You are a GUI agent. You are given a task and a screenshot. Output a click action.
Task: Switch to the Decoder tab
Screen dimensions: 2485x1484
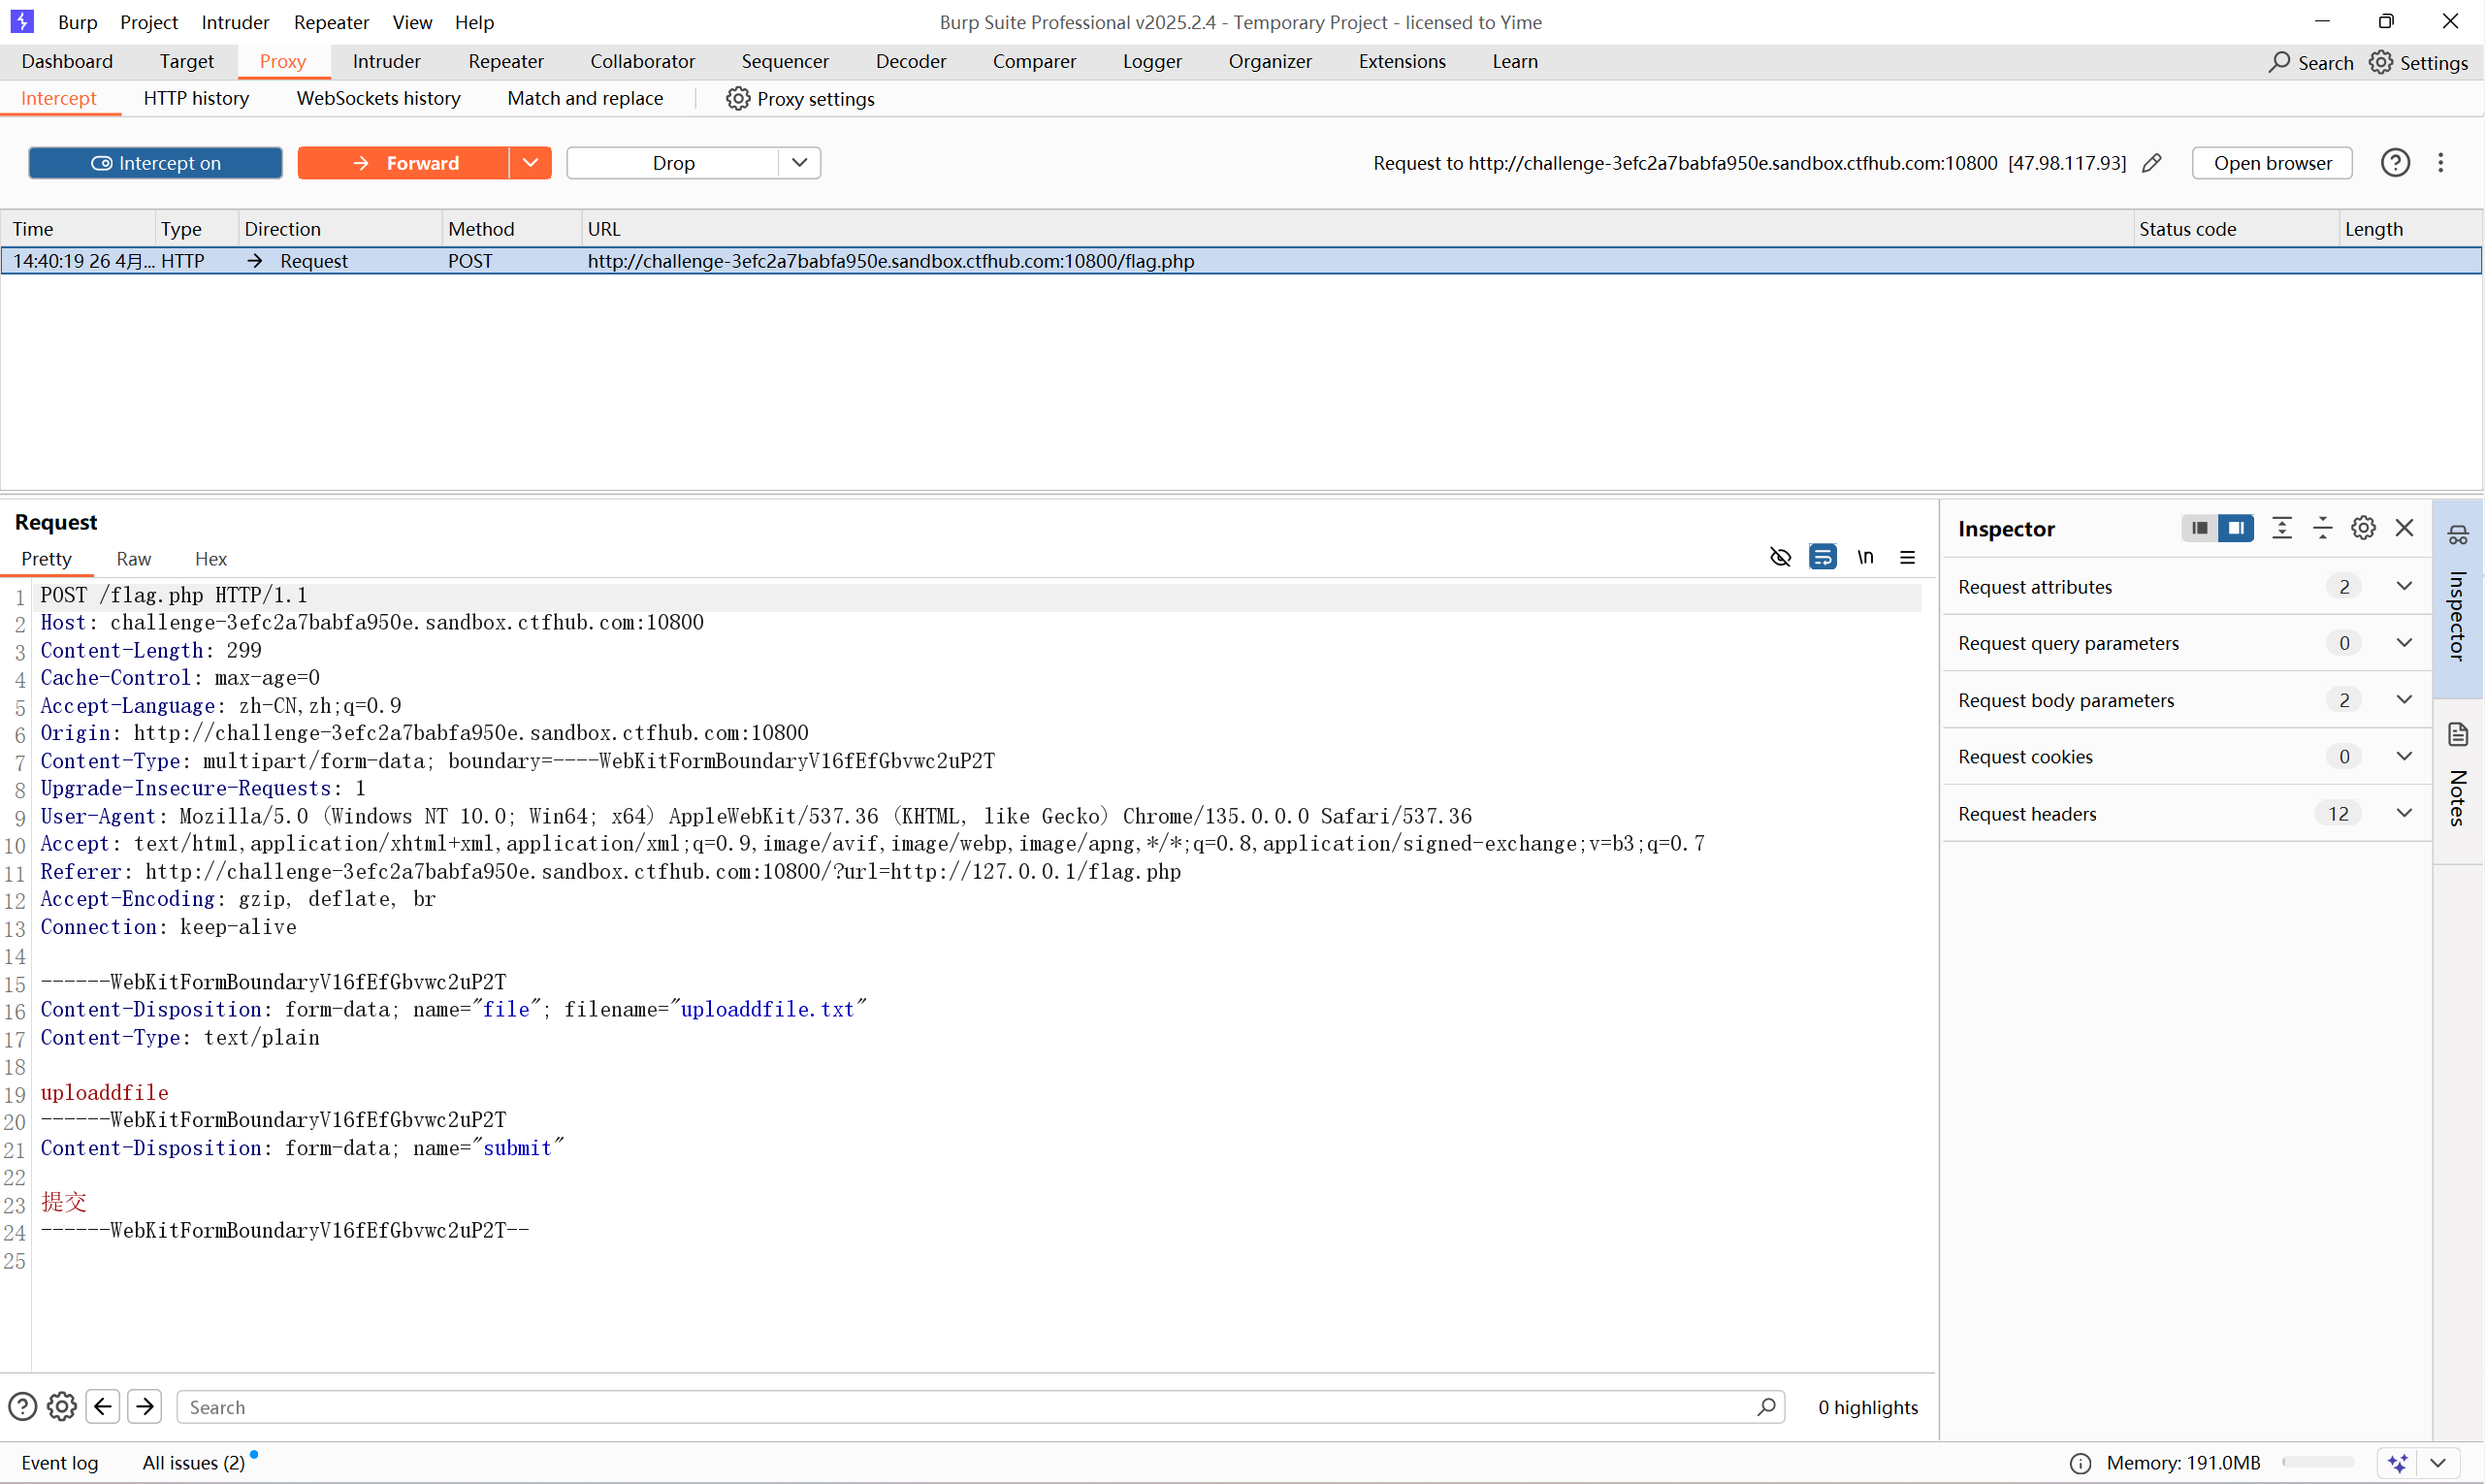[911, 61]
